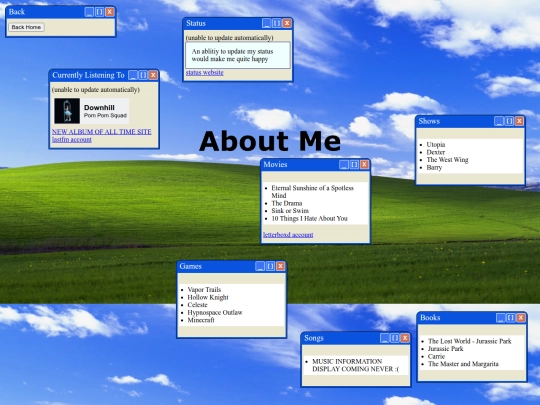Select The Lost World - Jurassic Park
Screen dimensions: 540x405
(x=470, y=341)
